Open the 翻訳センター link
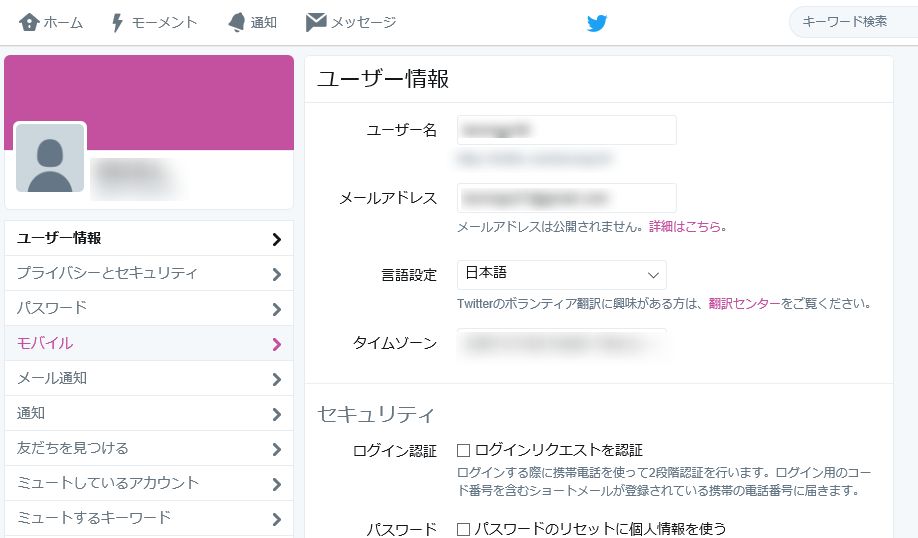The width and height of the screenshot is (918, 538). (745, 304)
